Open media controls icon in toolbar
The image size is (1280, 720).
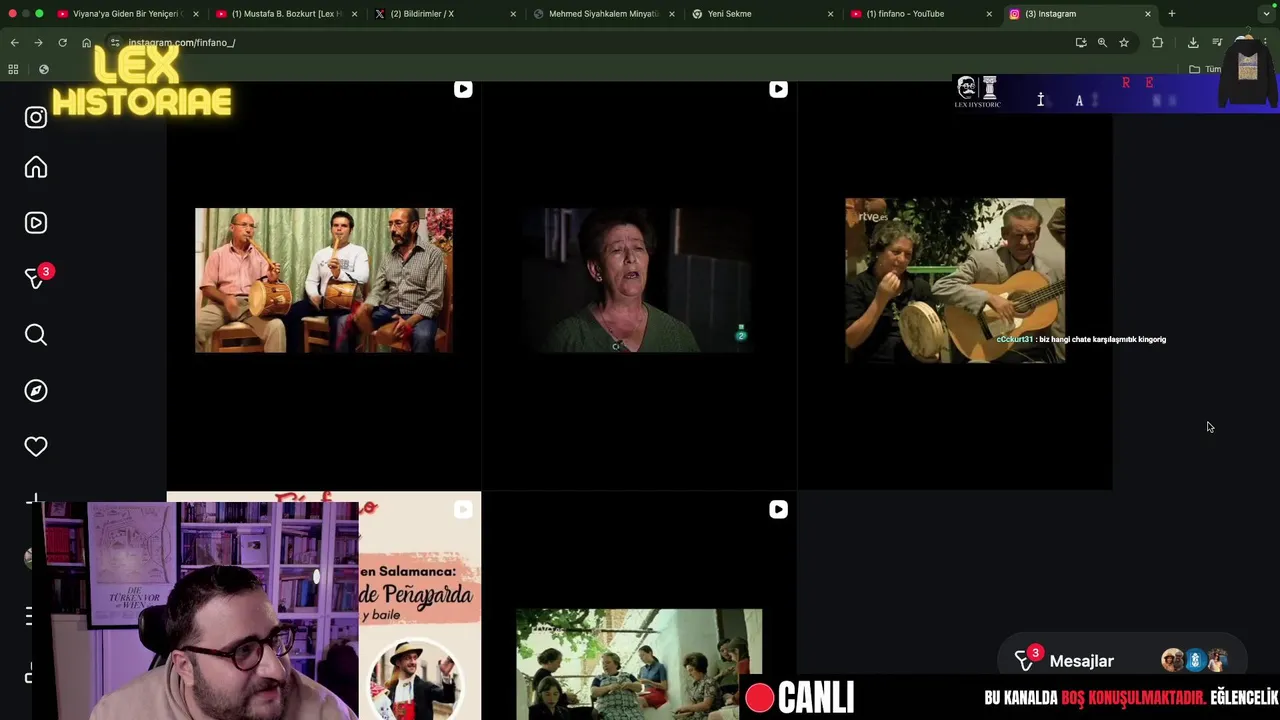tap(1217, 43)
